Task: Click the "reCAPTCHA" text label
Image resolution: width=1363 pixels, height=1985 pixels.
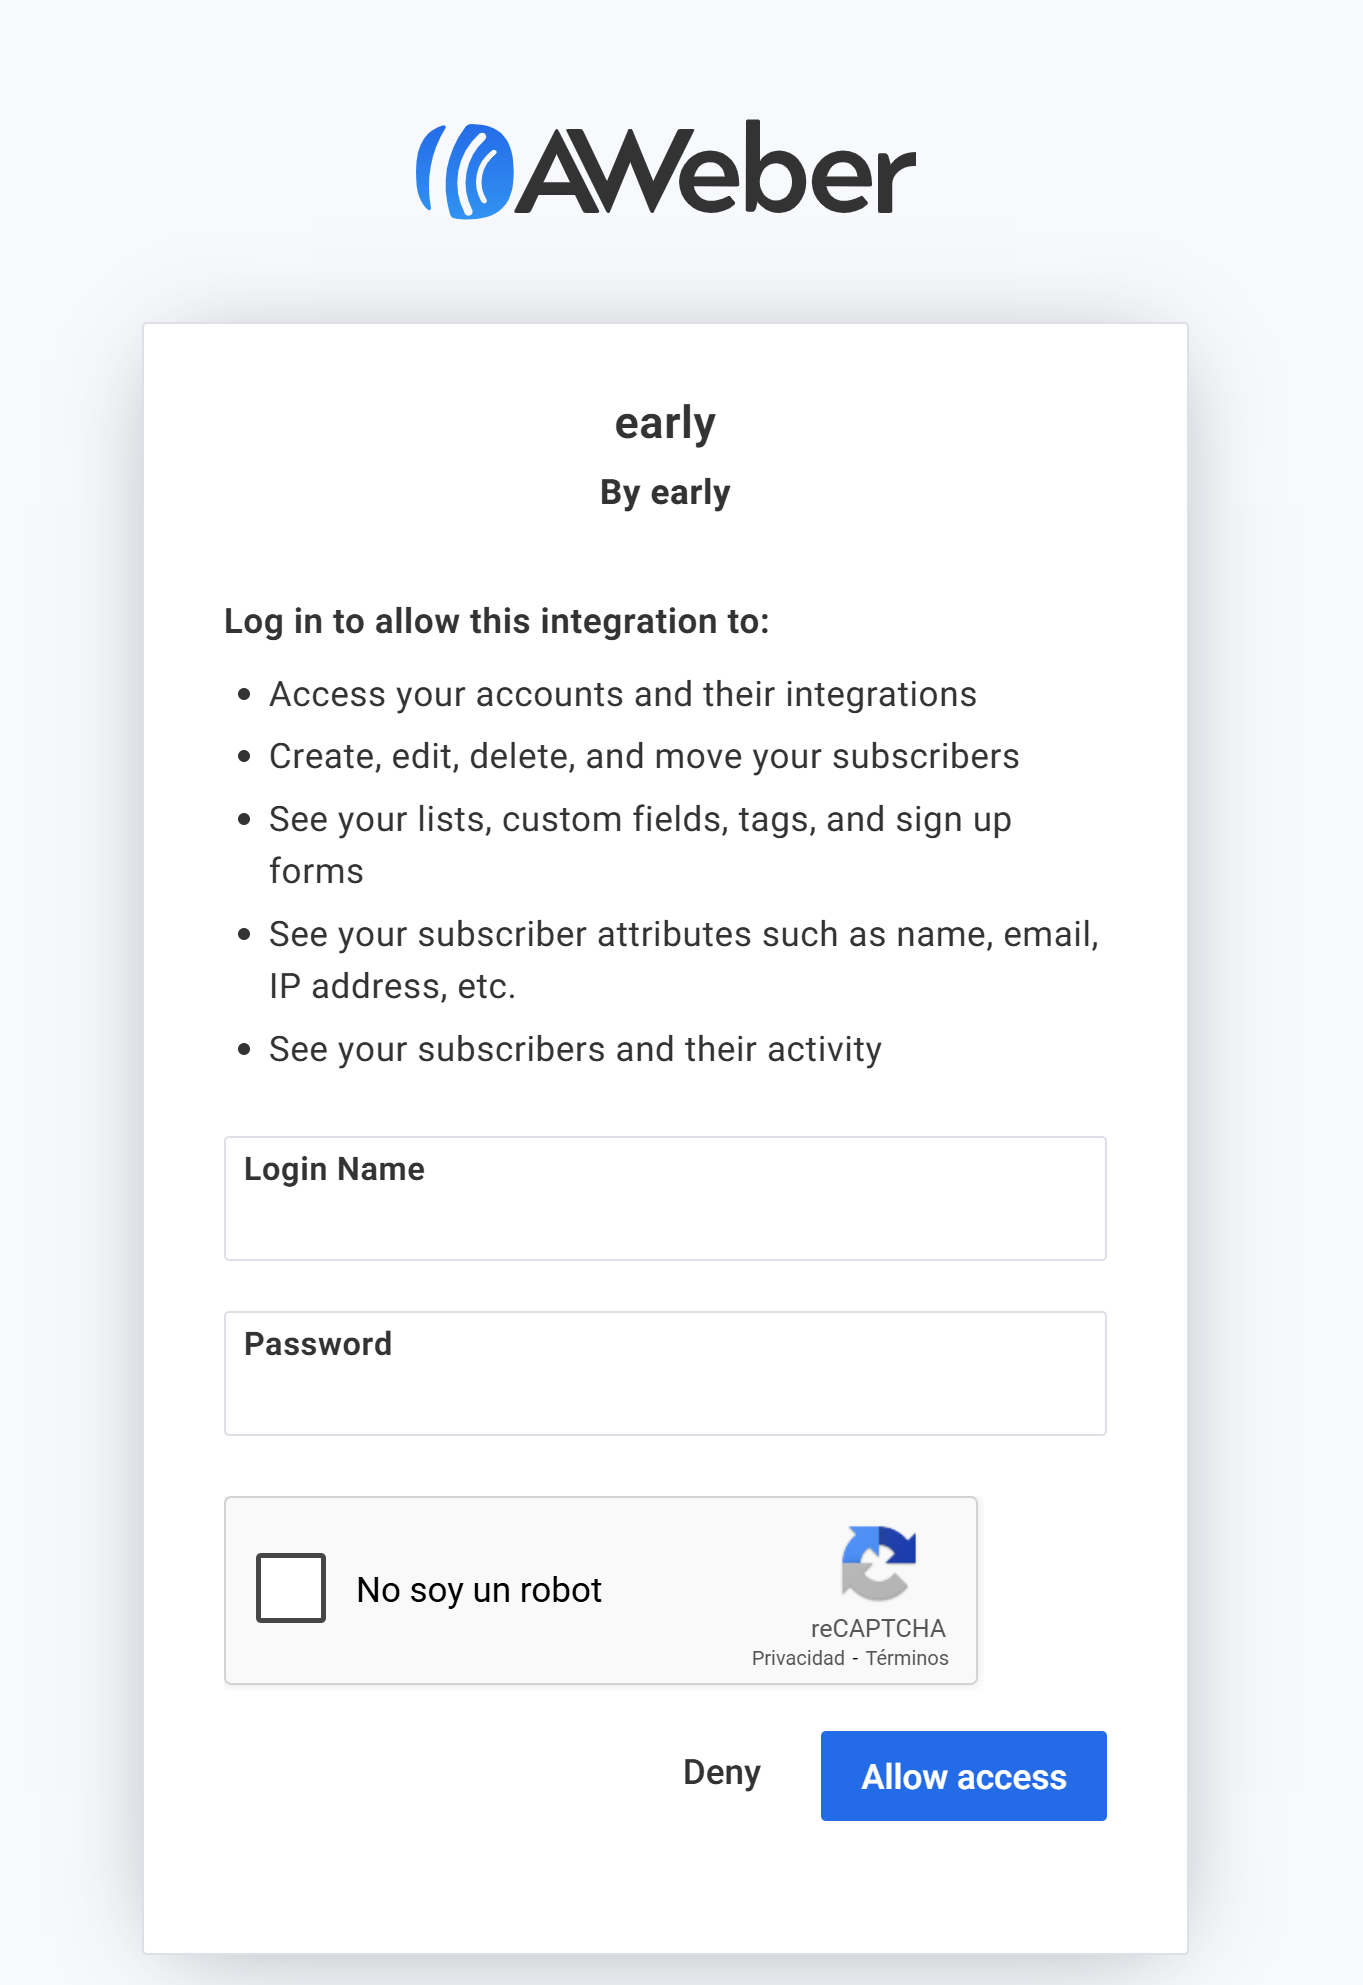Action: click(878, 1628)
